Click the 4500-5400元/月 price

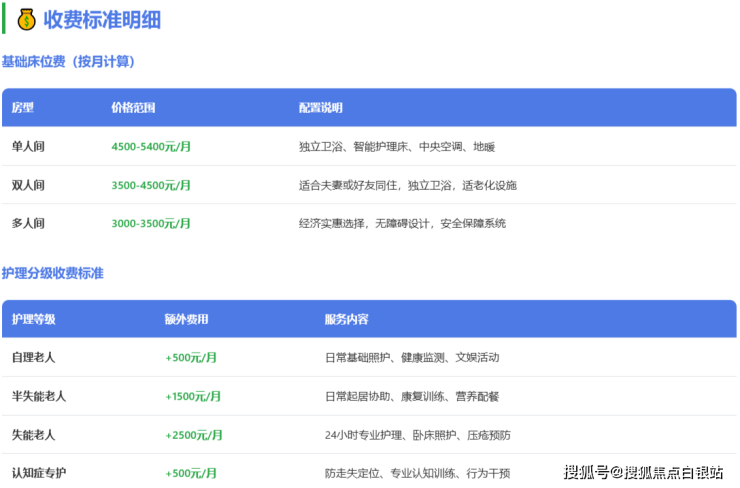click(151, 147)
